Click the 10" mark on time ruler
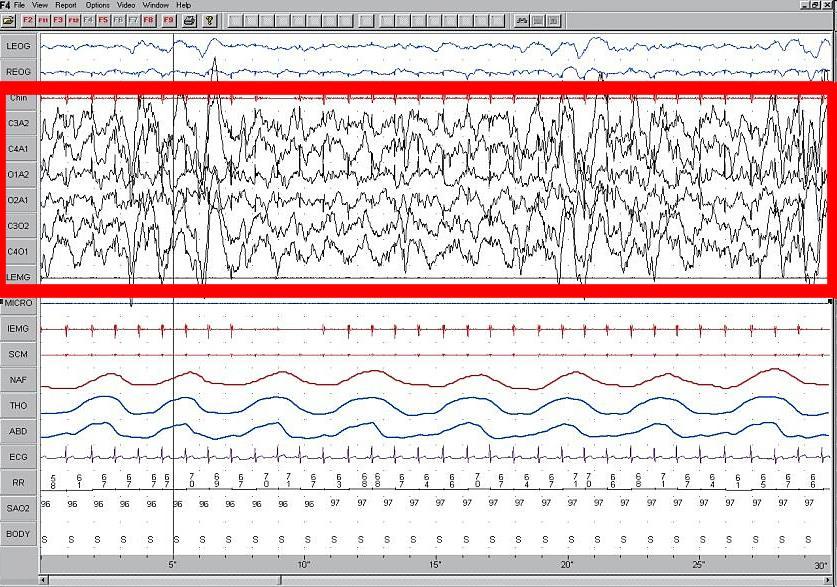This screenshot has height=587, width=837. point(303,565)
